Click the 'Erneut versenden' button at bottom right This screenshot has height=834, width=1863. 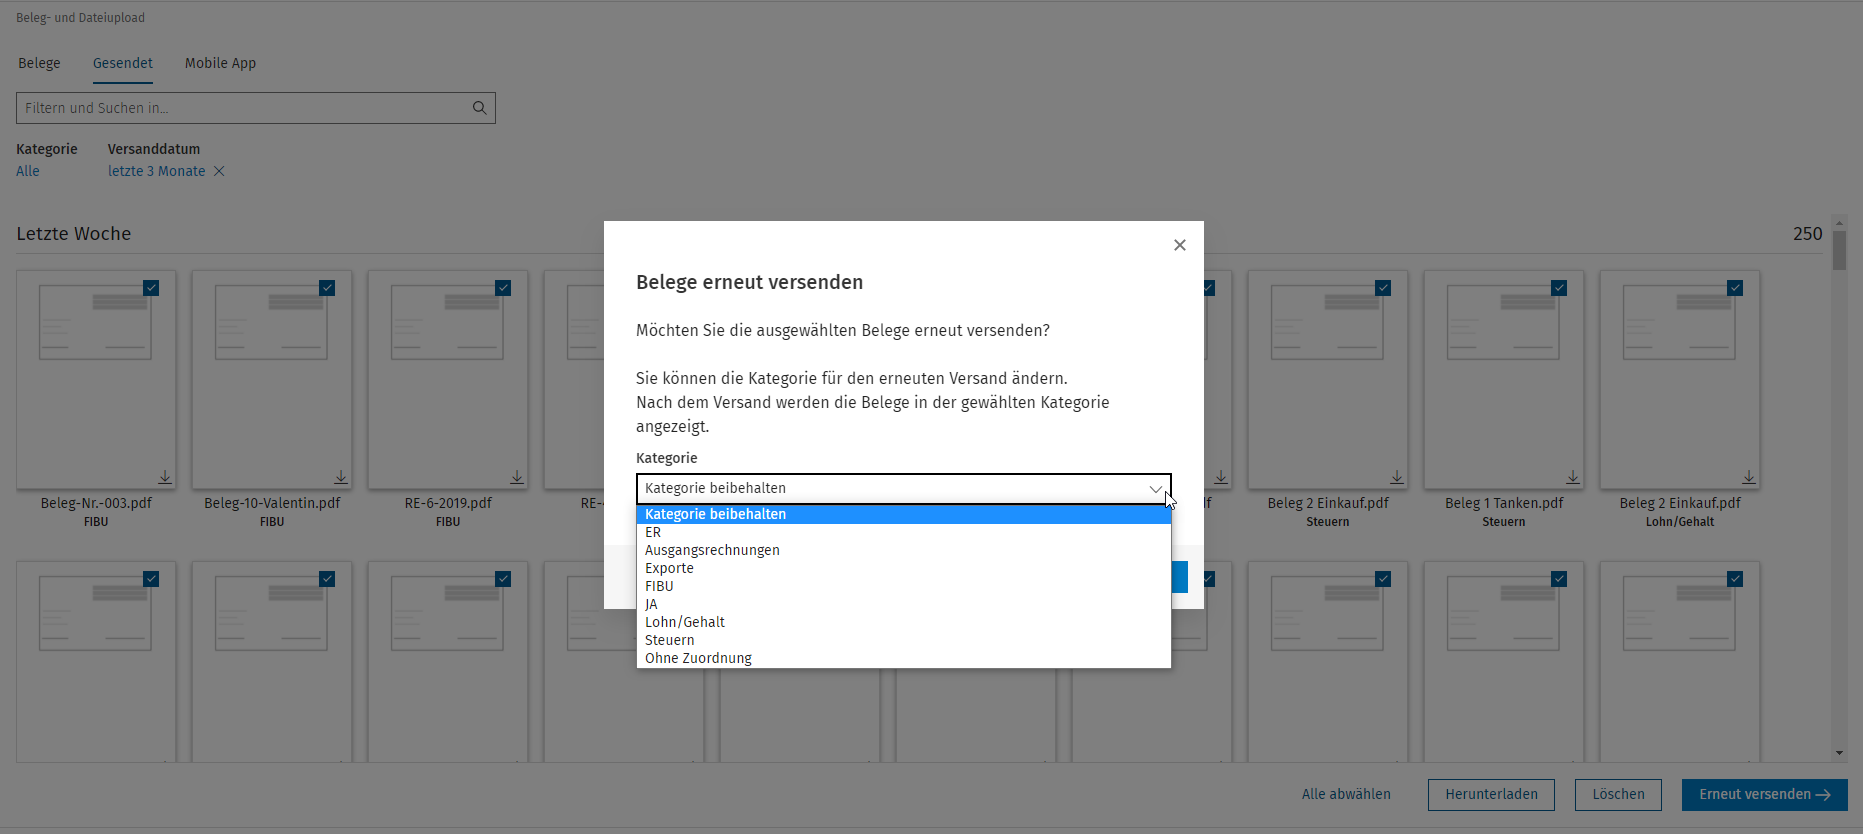pyautogui.click(x=1764, y=794)
